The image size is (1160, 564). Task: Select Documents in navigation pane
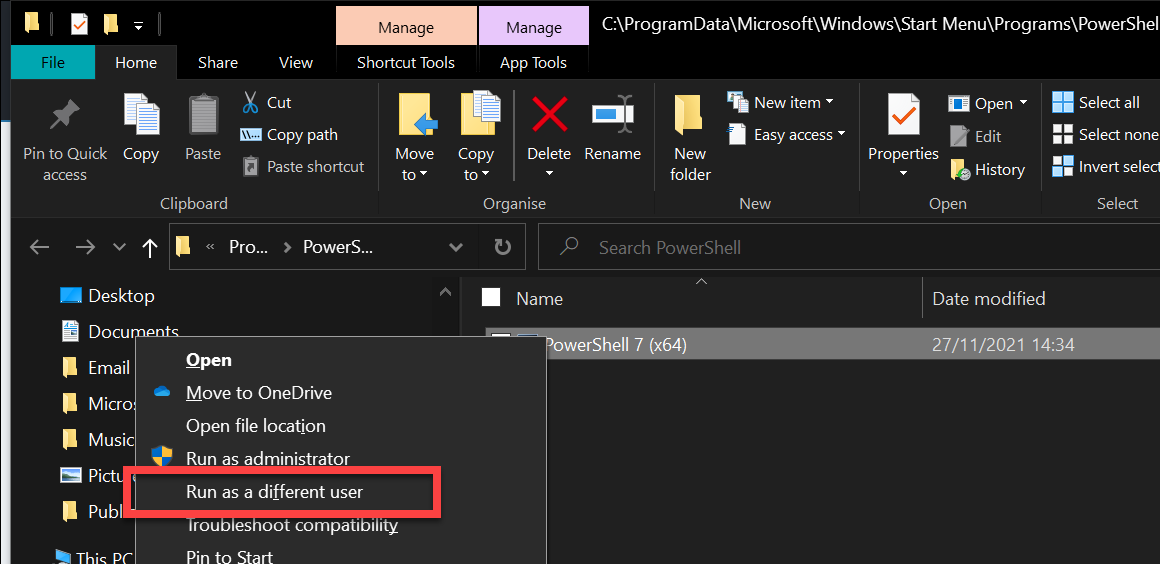[119, 332]
